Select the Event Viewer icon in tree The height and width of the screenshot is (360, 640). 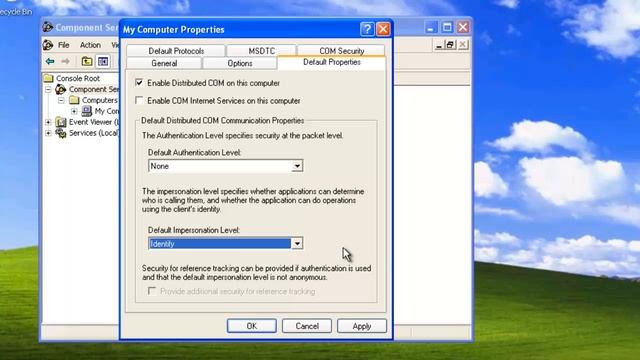(61, 122)
